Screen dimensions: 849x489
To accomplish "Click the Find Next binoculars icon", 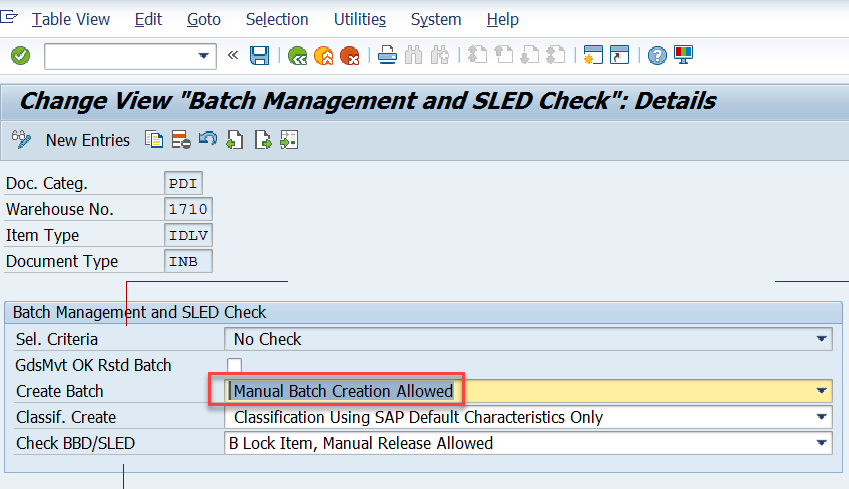I will (440, 56).
